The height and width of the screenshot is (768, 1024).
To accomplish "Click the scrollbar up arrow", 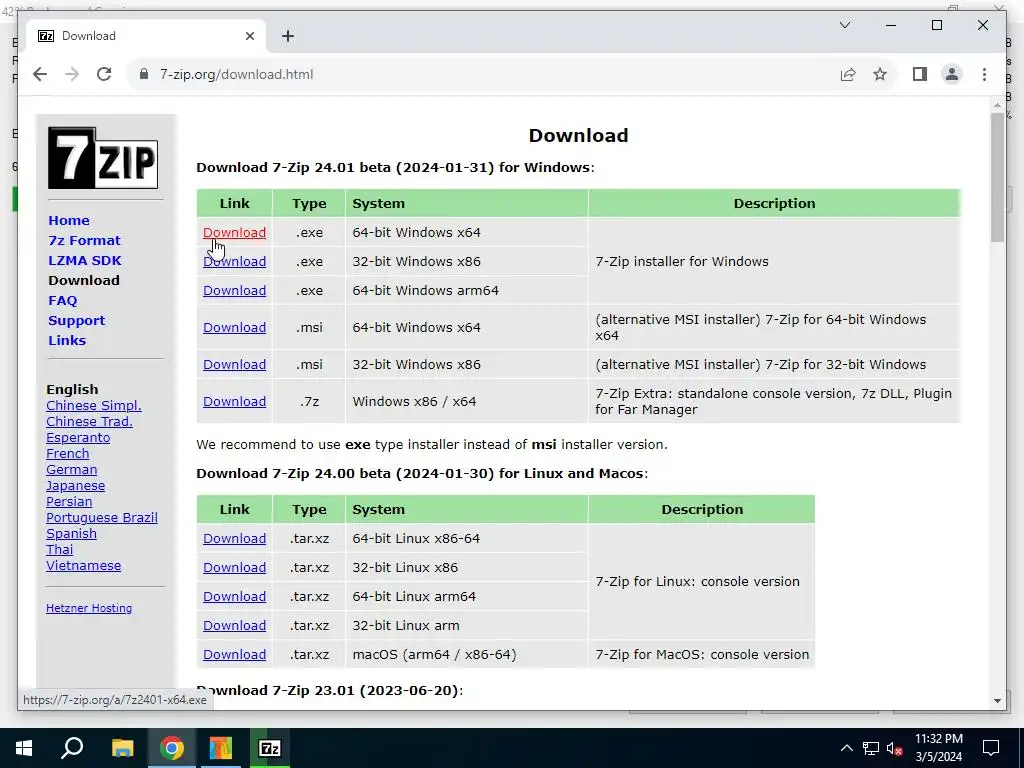I will pos(997,104).
